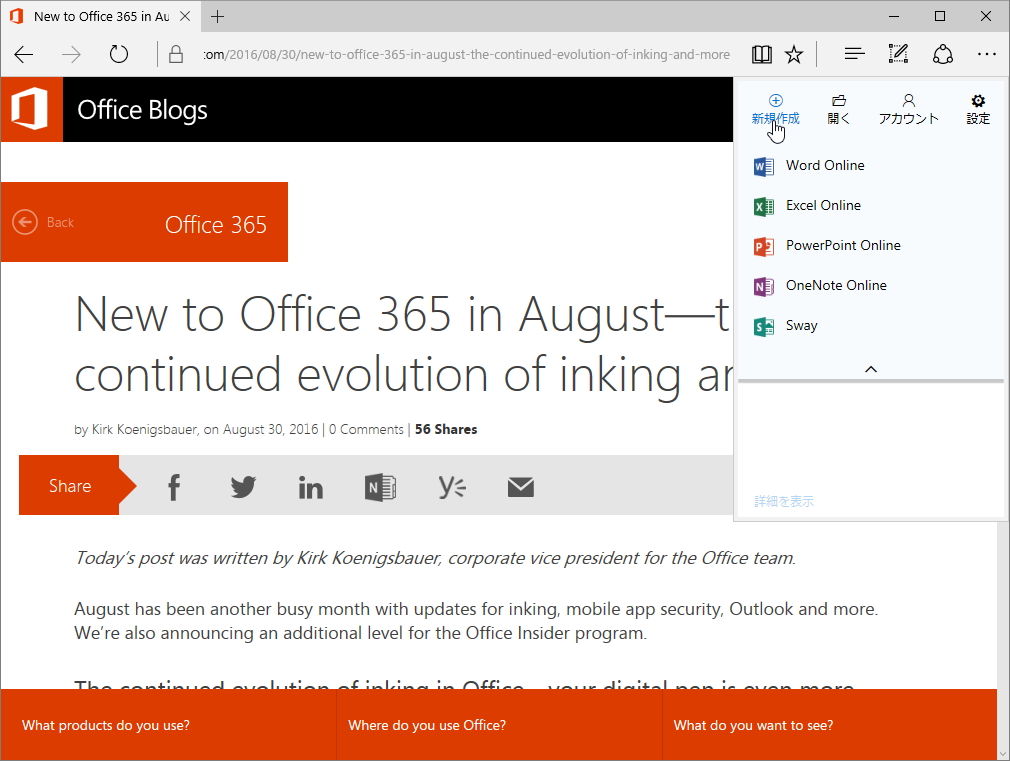1010x761 pixels.
Task: Open Excel Online
Action: click(823, 205)
